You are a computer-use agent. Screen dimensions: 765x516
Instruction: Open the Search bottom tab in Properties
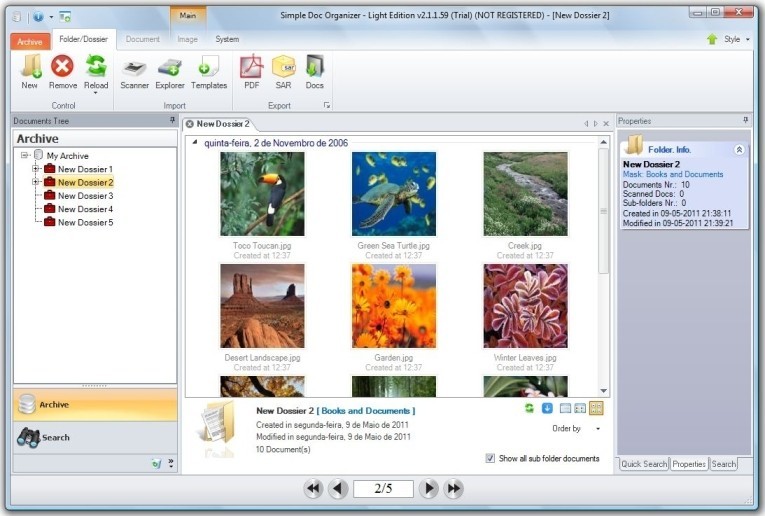[x=724, y=464]
